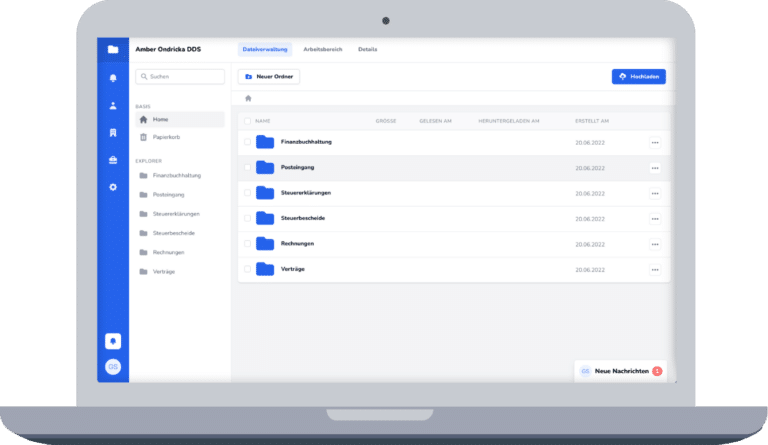The height and width of the screenshot is (445, 768).
Task: Check the Rechnungen row checkbox
Action: click(247, 244)
